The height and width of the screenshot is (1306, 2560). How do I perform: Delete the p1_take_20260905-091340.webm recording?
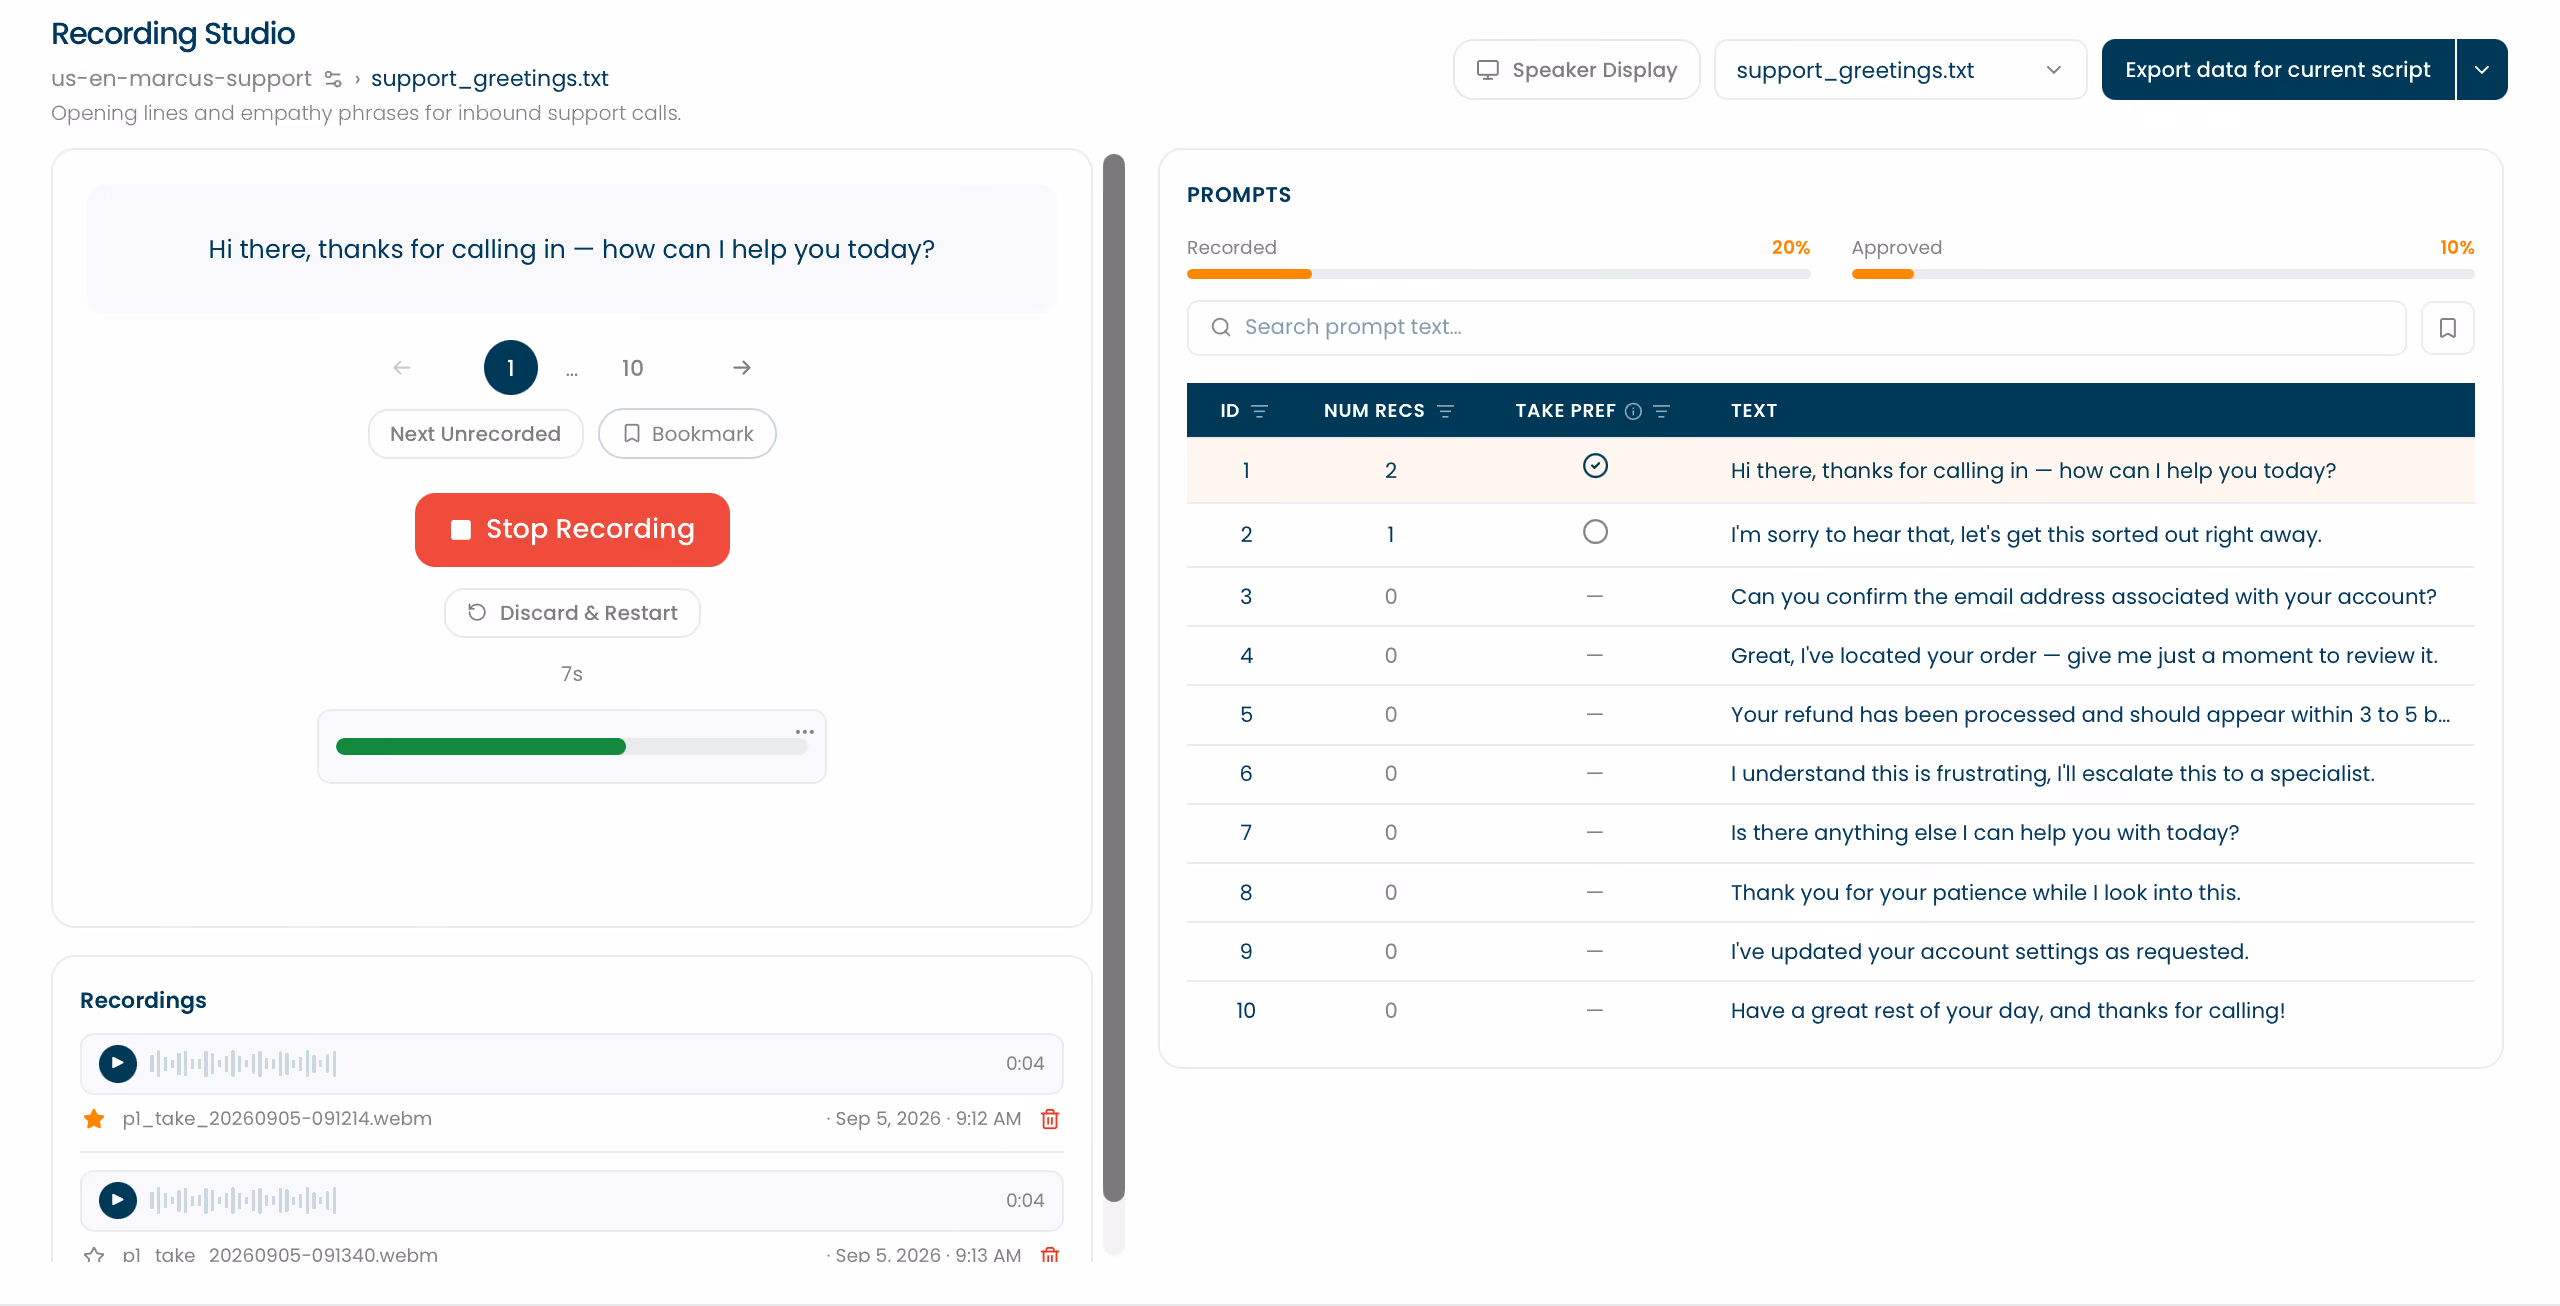coord(1050,1255)
